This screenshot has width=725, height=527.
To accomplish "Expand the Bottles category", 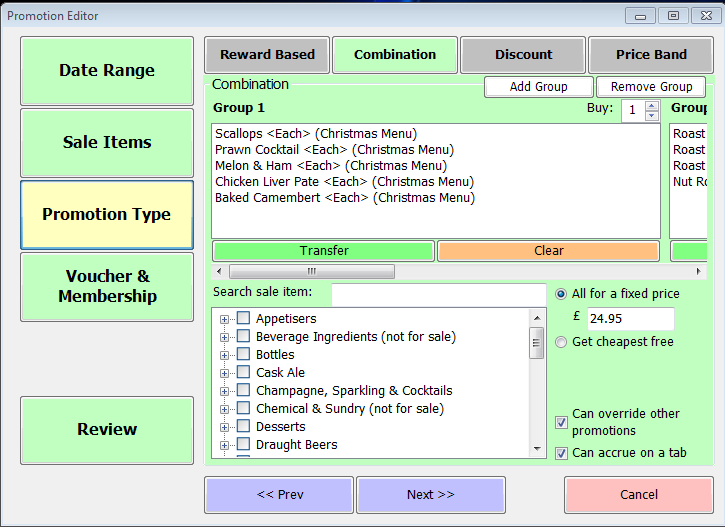I will [224, 355].
